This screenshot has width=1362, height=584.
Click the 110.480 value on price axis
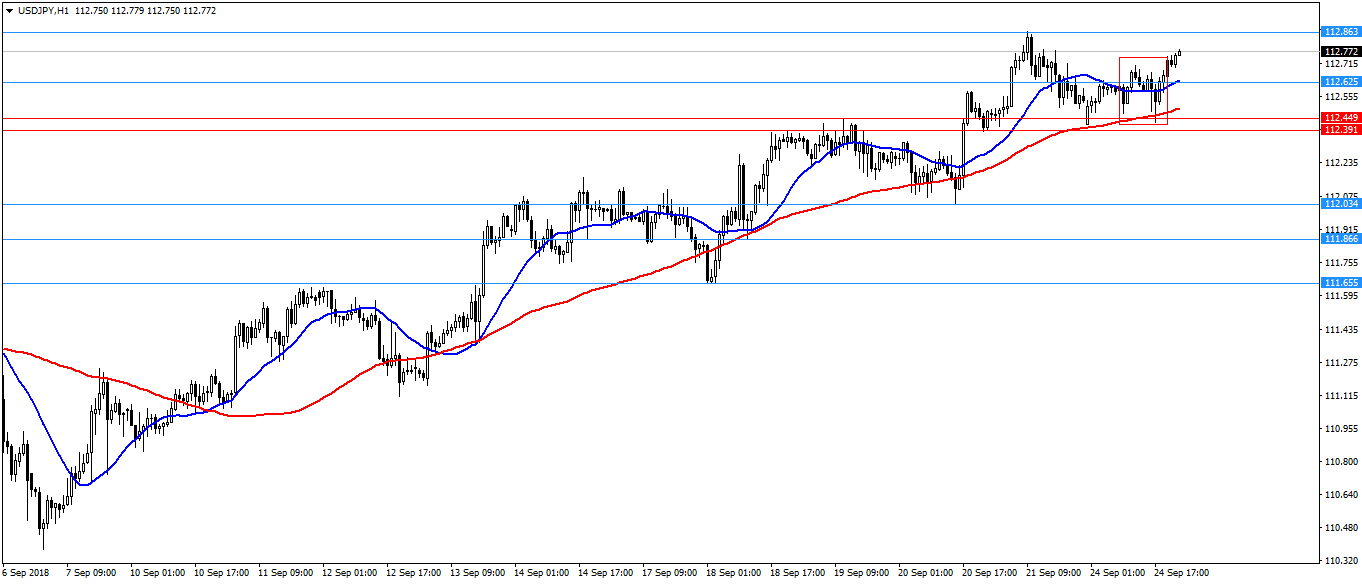[1341, 528]
